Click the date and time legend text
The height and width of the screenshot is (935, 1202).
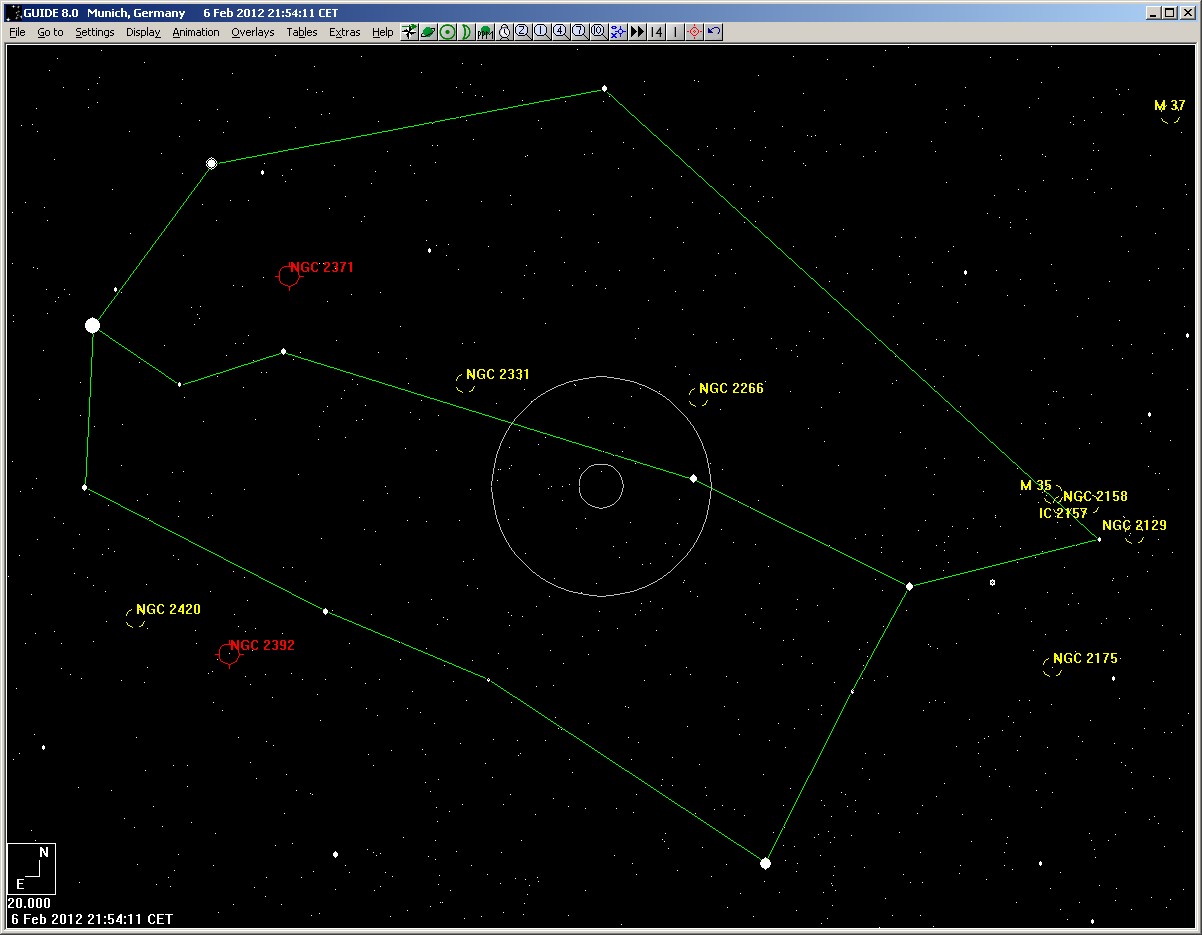pos(90,918)
